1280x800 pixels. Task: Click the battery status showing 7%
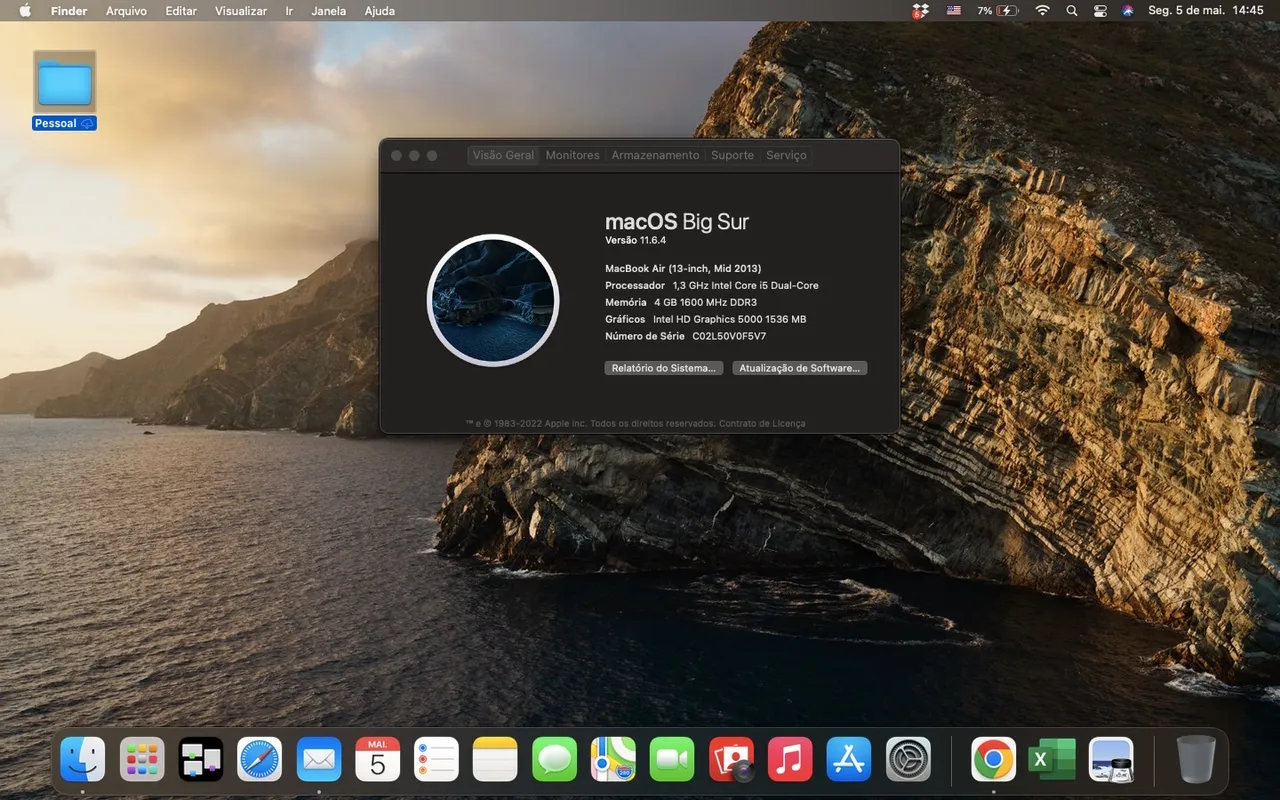tap(997, 10)
